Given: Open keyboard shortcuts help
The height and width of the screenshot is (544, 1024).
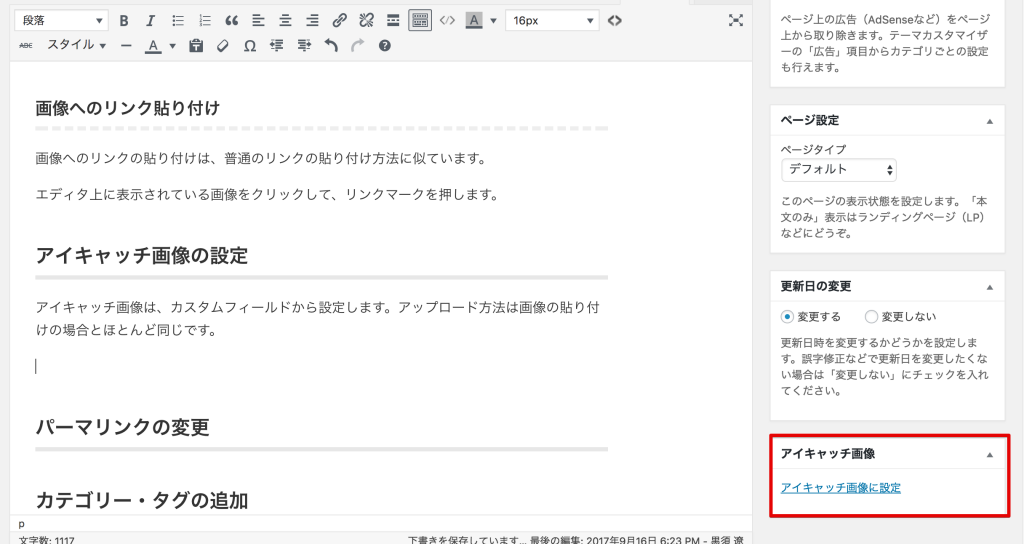Looking at the screenshot, I should click(x=385, y=46).
